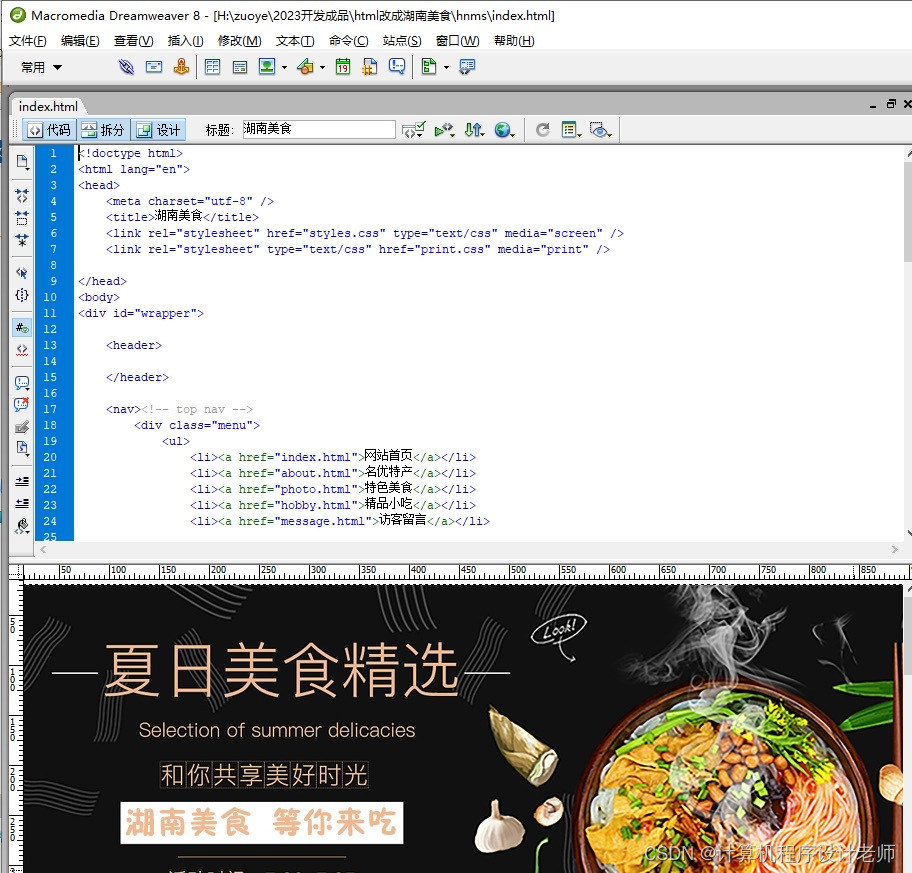
Task: Click the Collapse Selection icon
Action: pyautogui.click(x=22, y=218)
